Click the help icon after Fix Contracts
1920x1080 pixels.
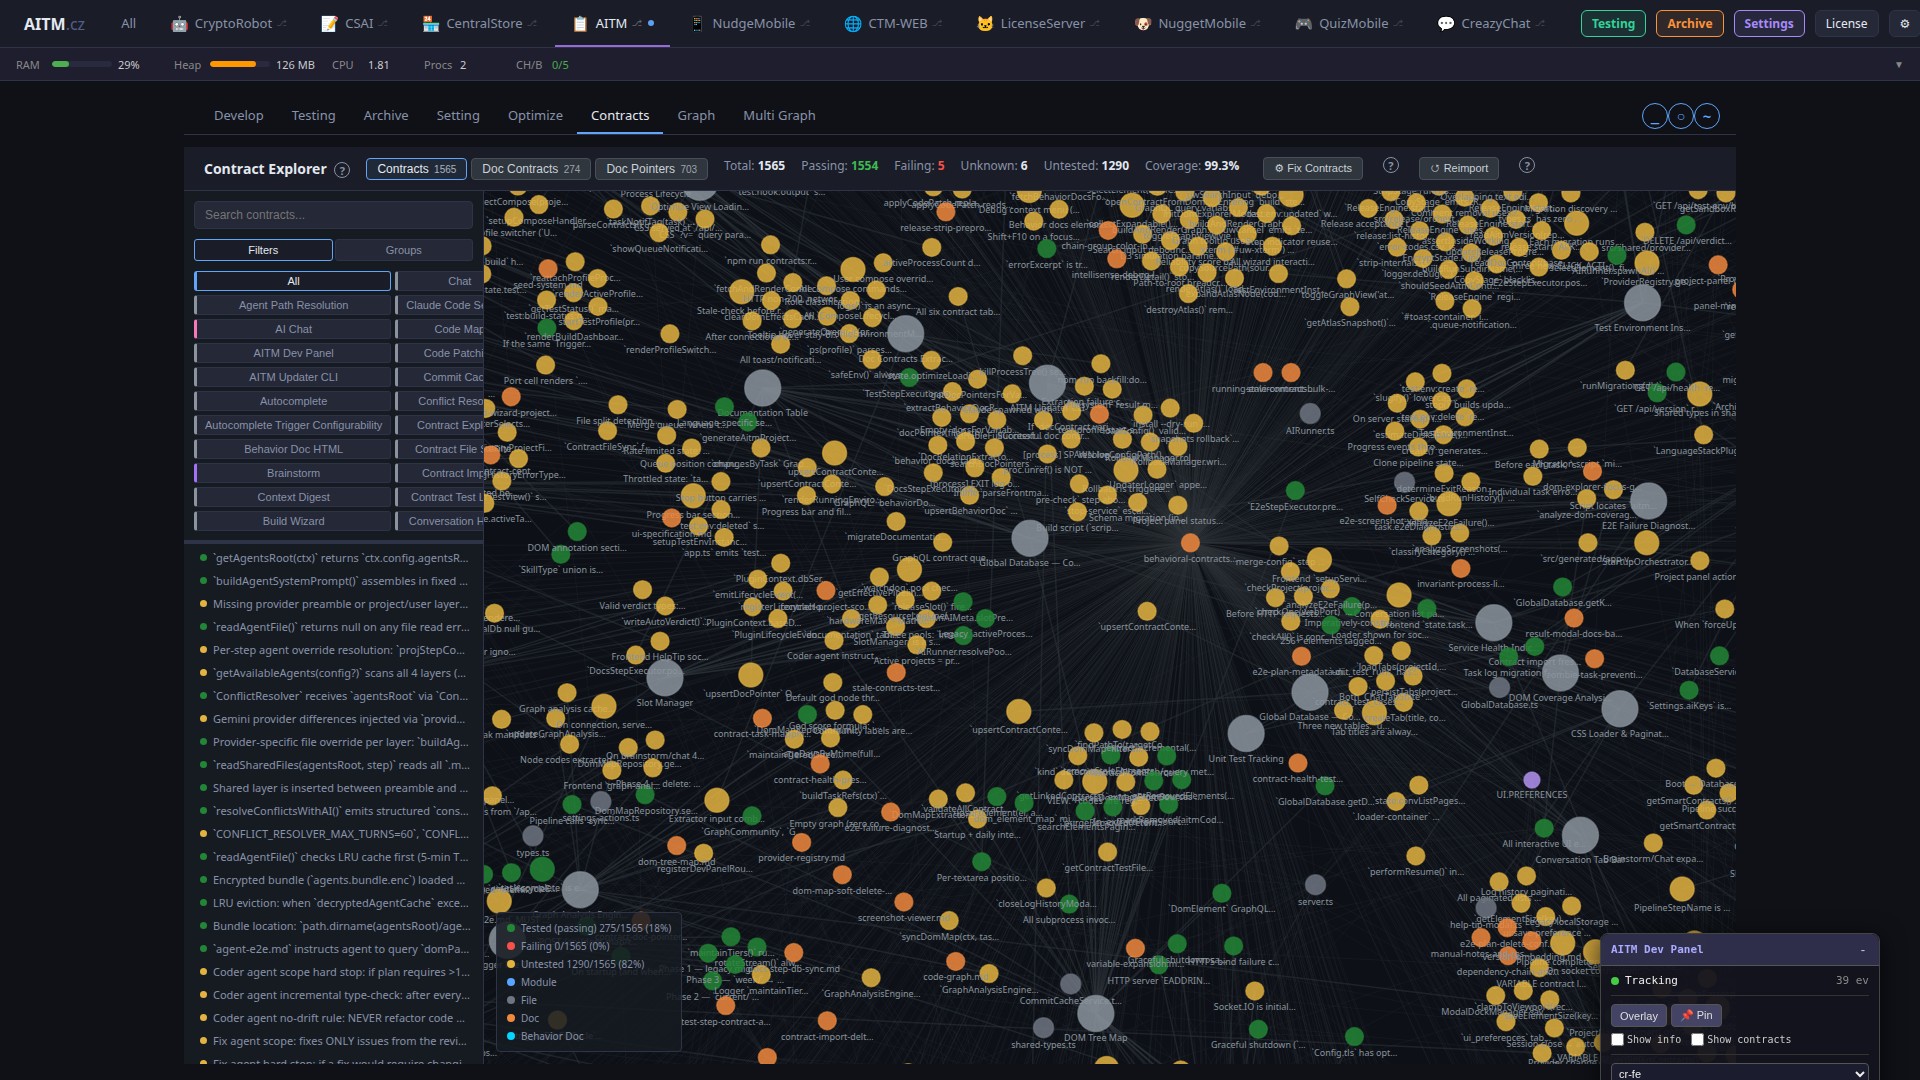[x=1390, y=166]
